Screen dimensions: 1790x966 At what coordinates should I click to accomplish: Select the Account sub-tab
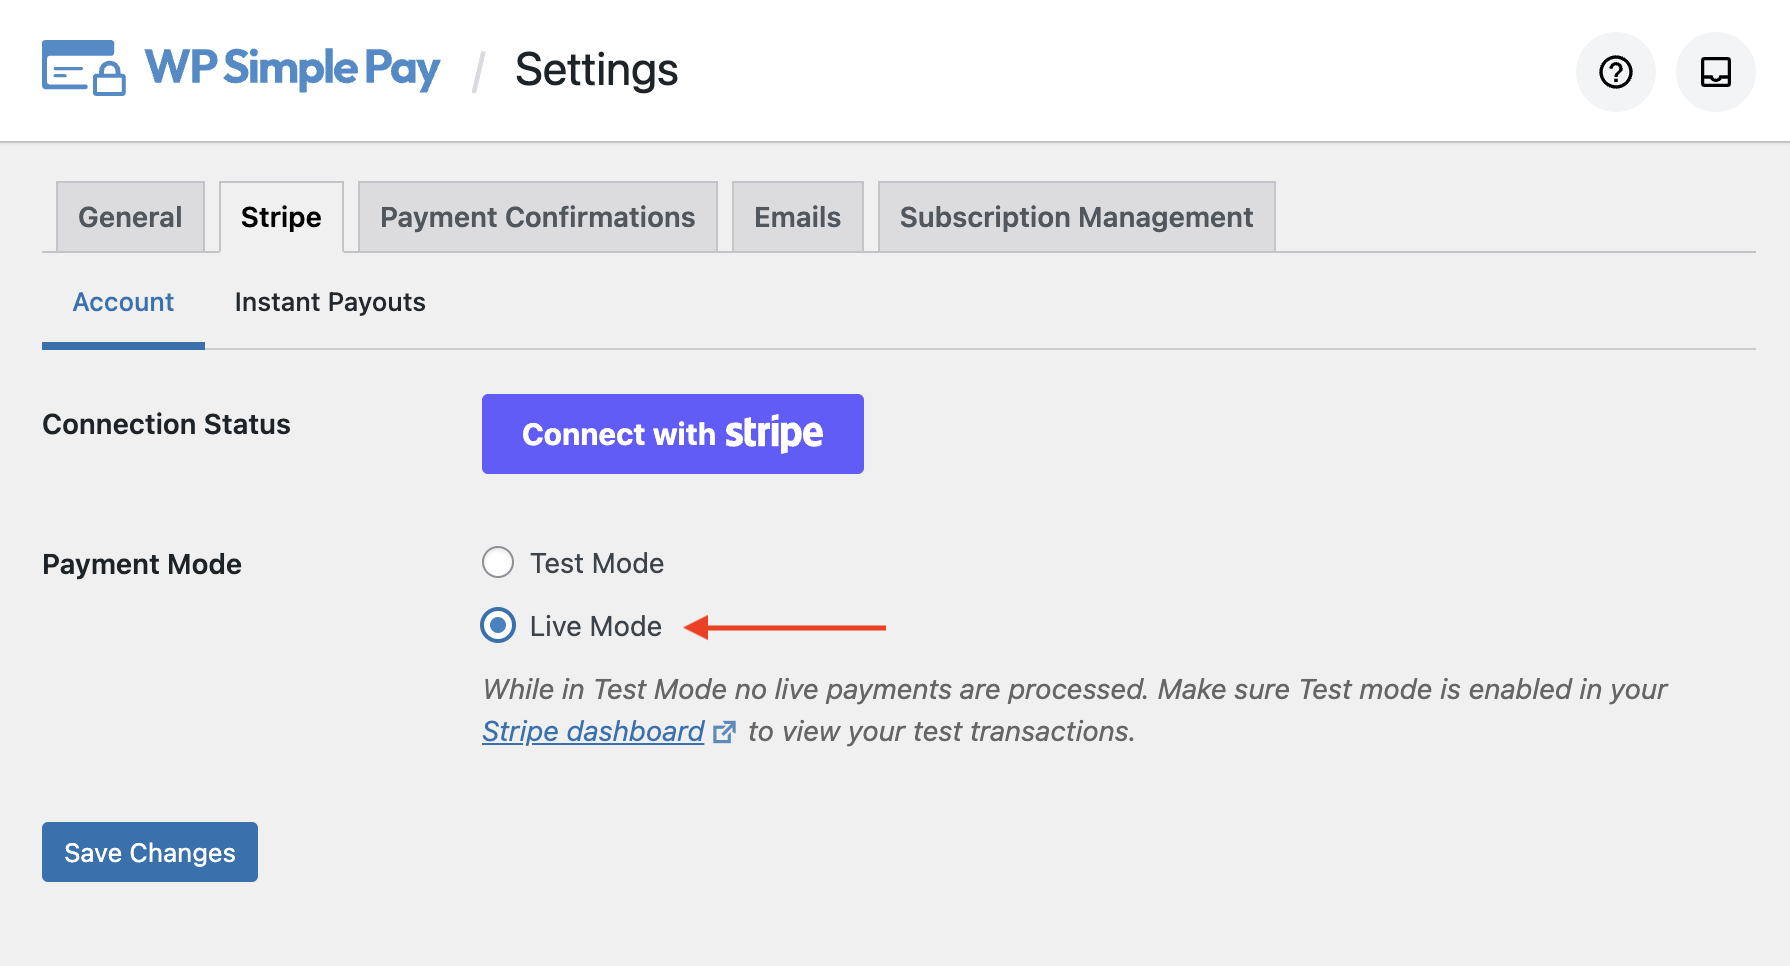tap(123, 302)
